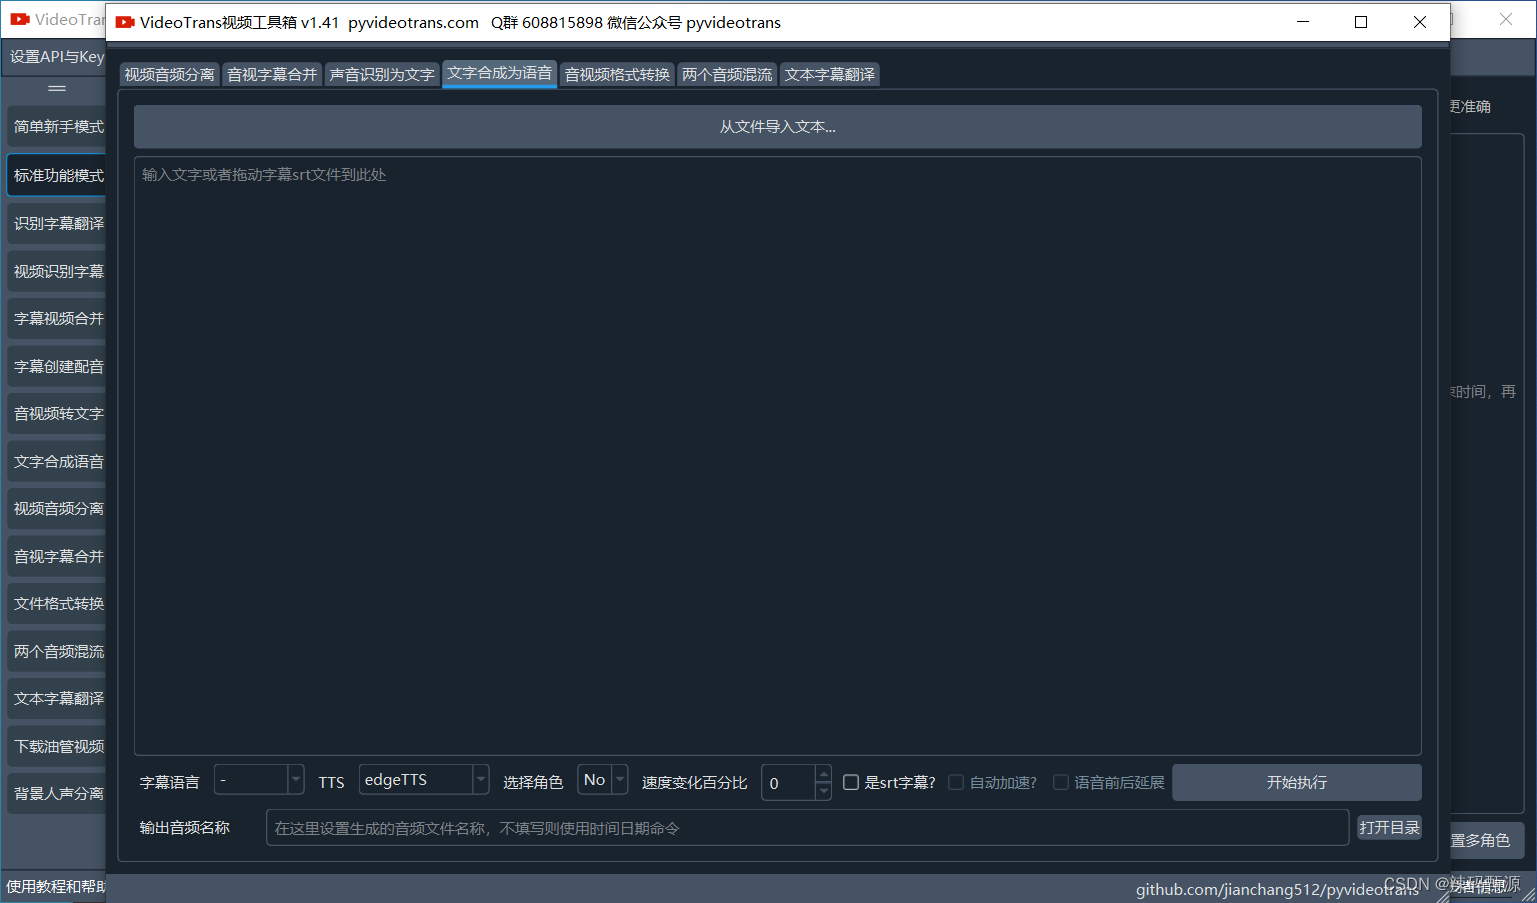Image resolution: width=1537 pixels, height=903 pixels.
Task: Switch to 视频音频分离 tab
Action: point(170,74)
